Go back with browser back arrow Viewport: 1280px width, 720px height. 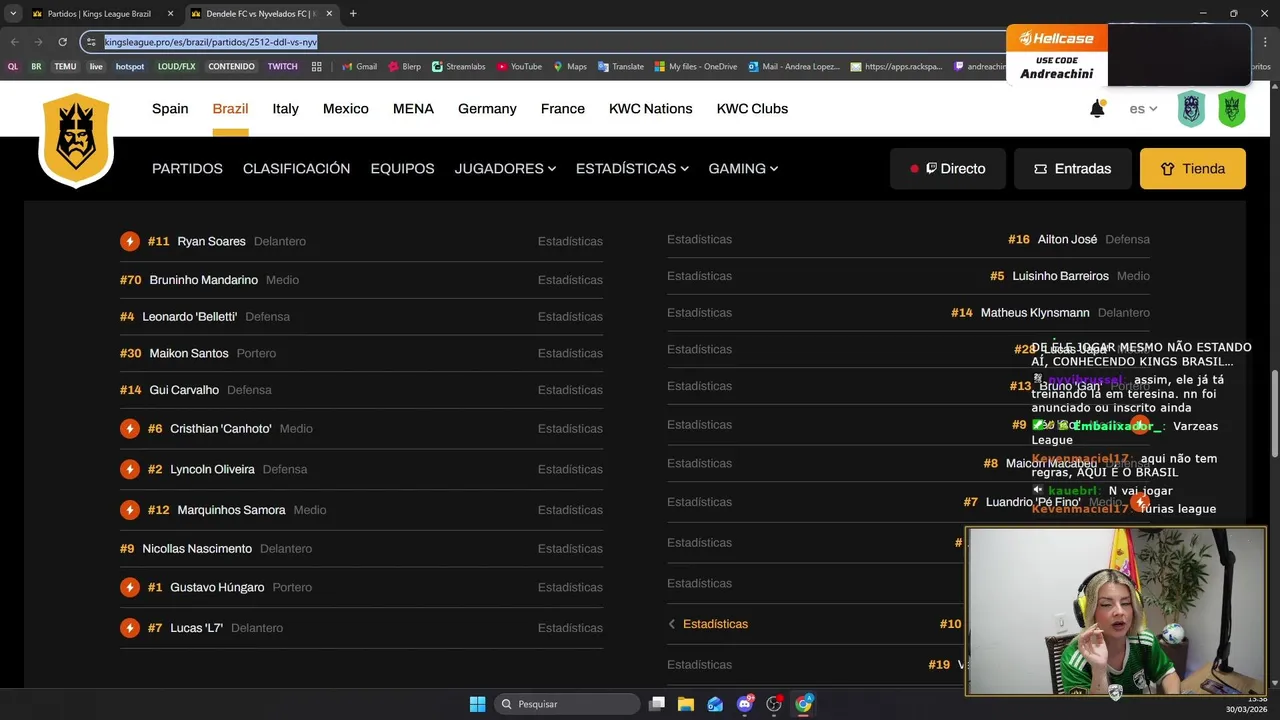[x=14, y=42]
